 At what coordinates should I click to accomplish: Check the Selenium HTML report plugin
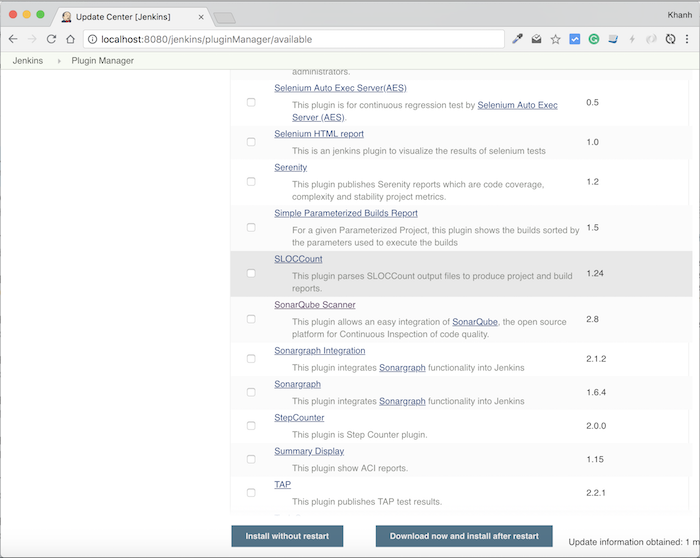click(251, 142)
